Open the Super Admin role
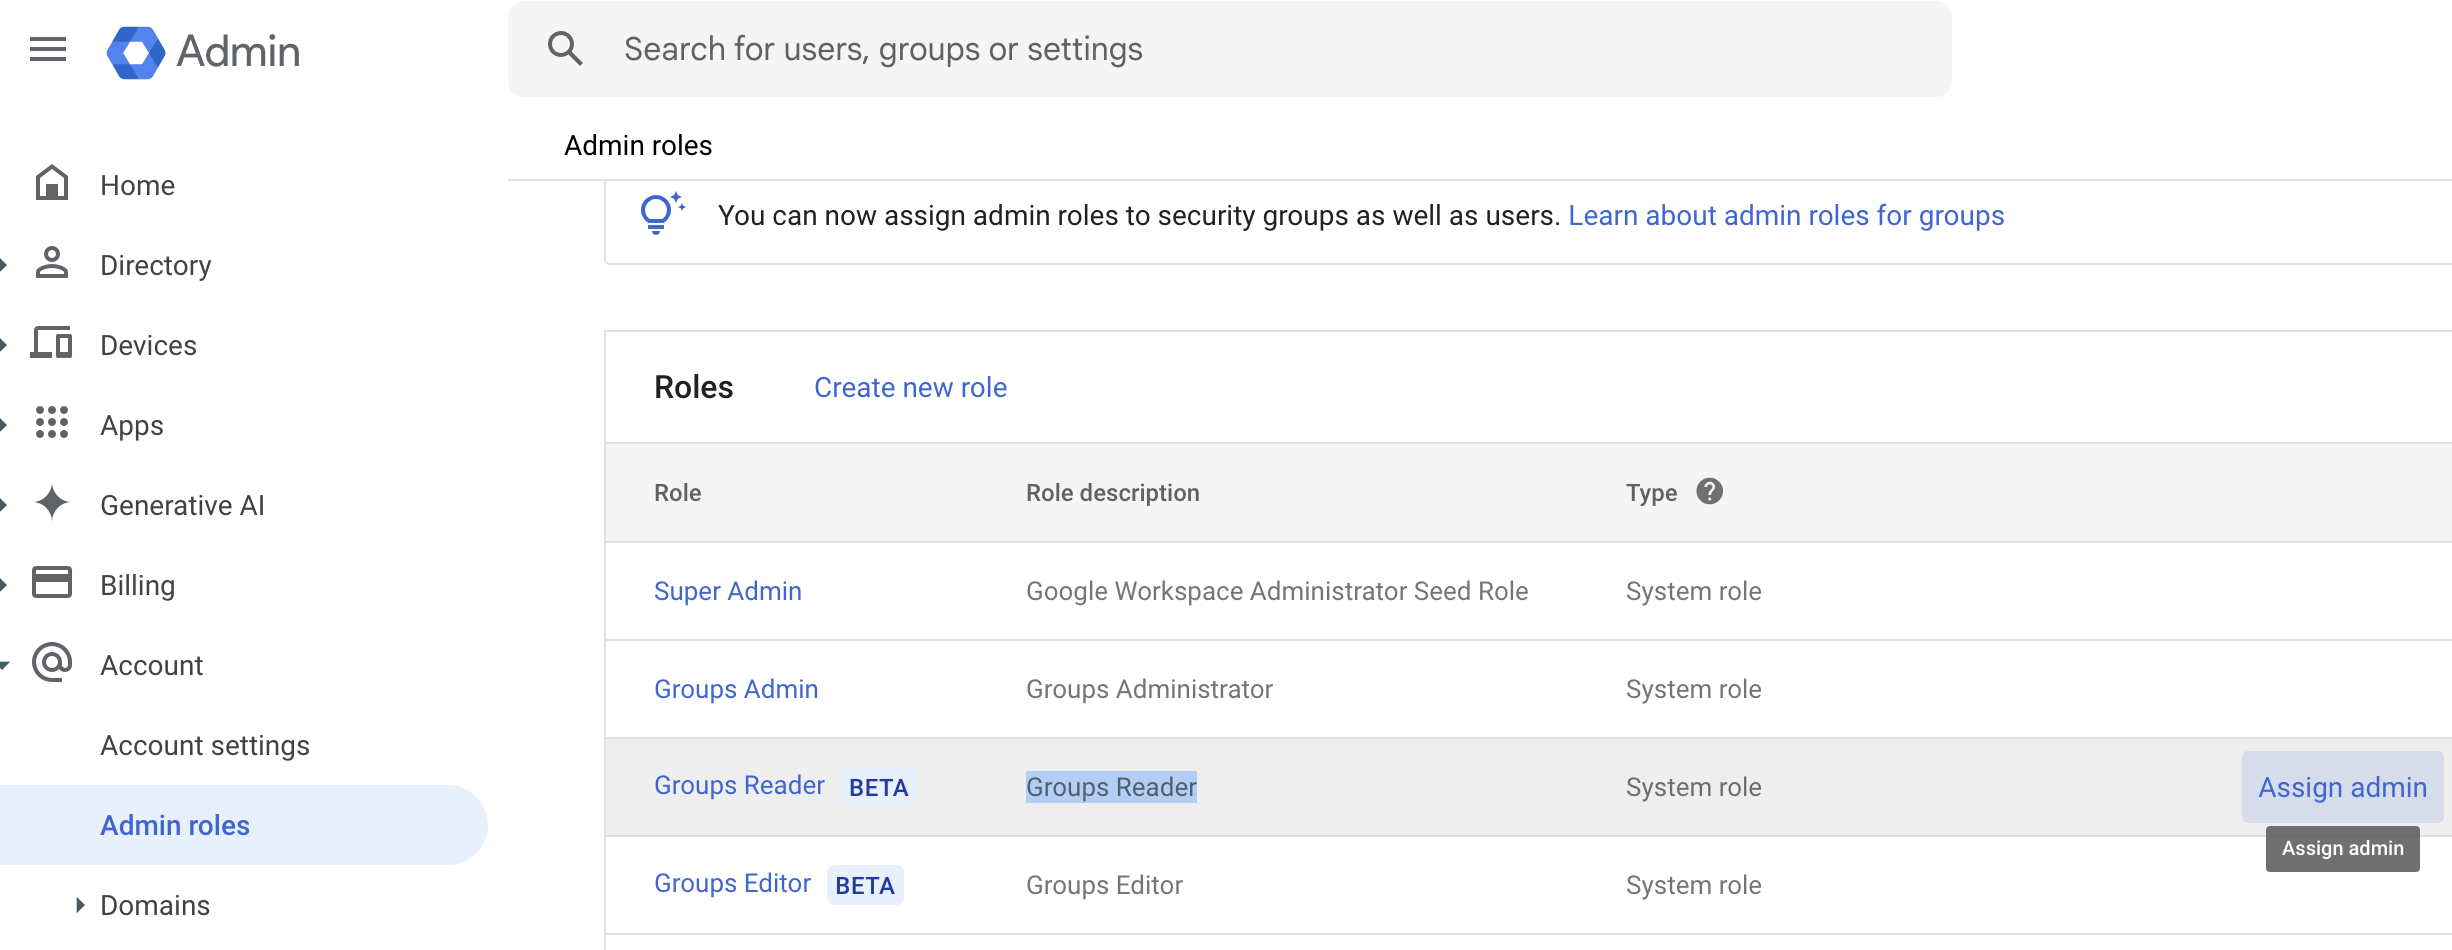 (x=728, y=591)
